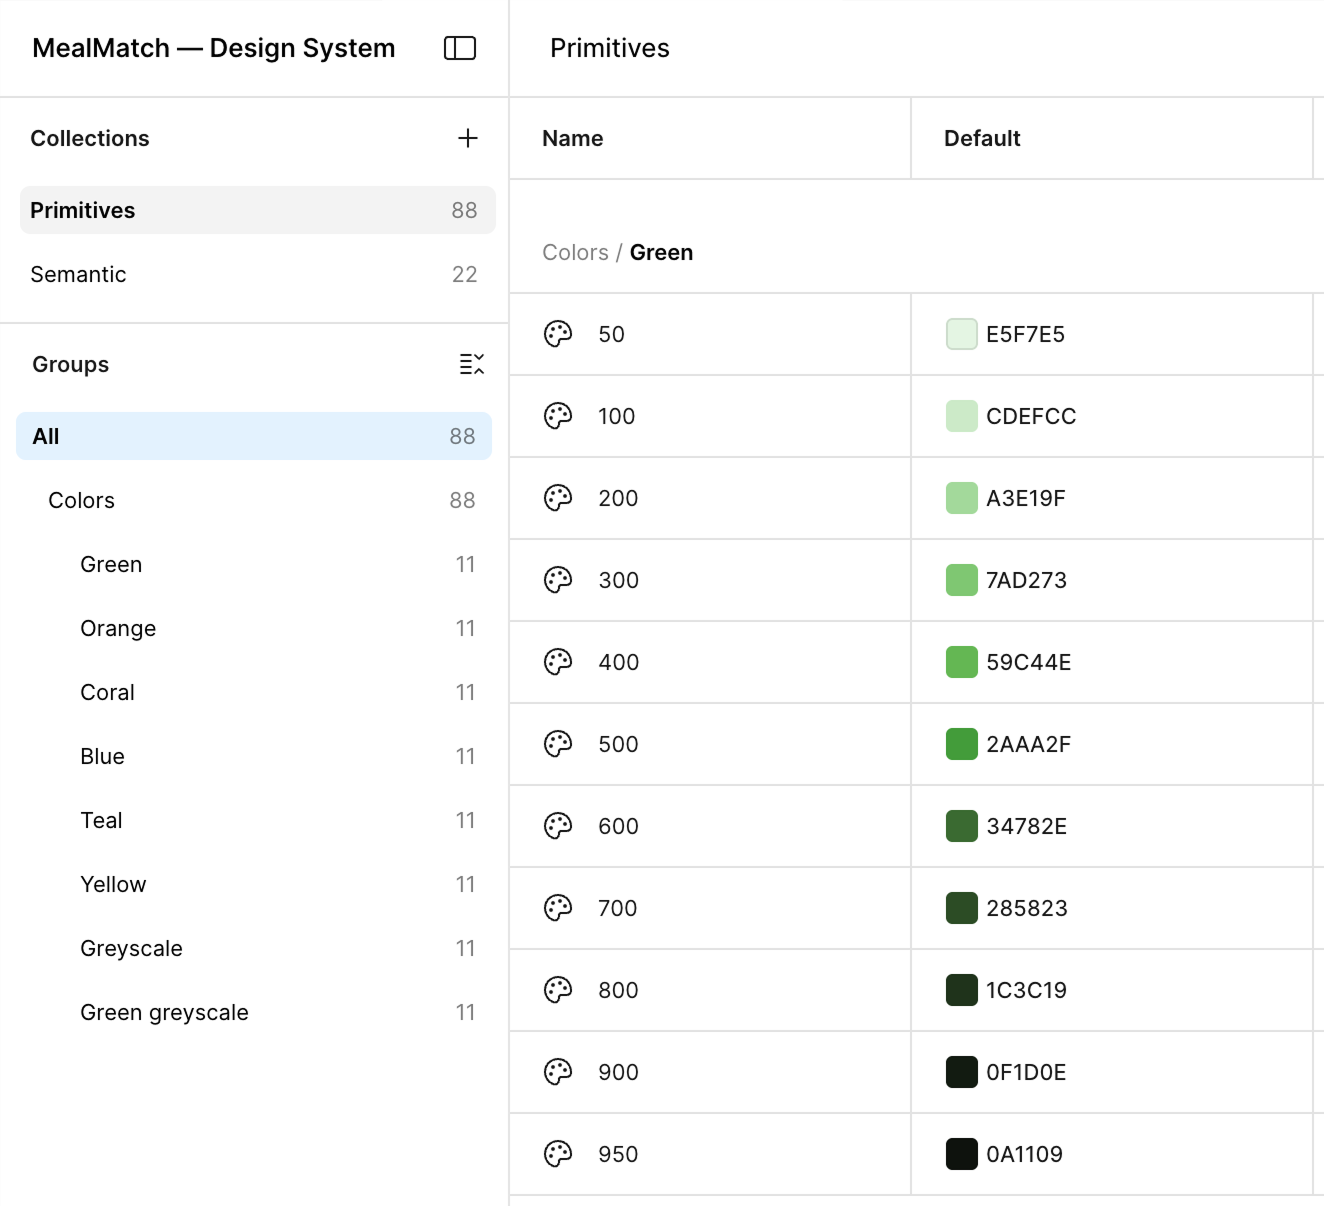Select the Teal group
Screen dimensions: 1324x1206
coord(101,820)
